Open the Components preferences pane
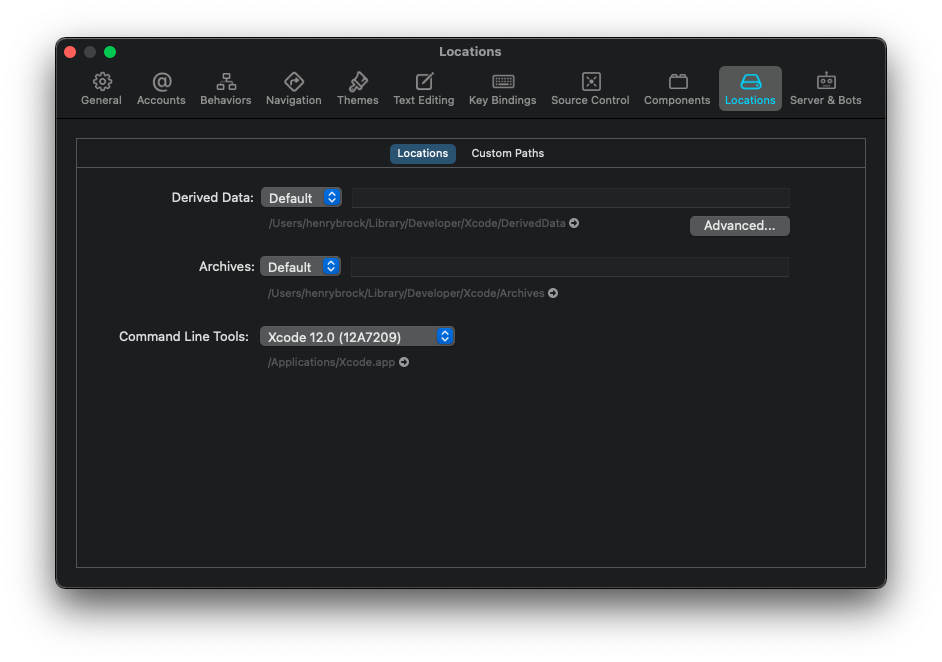942x662 pixels. click(676, 88)
